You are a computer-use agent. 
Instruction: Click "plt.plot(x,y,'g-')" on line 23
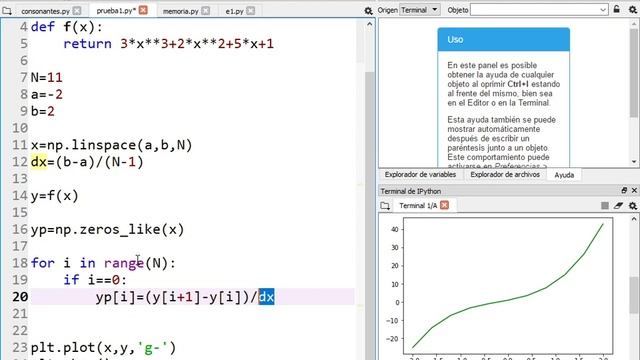tap(103, 348)
